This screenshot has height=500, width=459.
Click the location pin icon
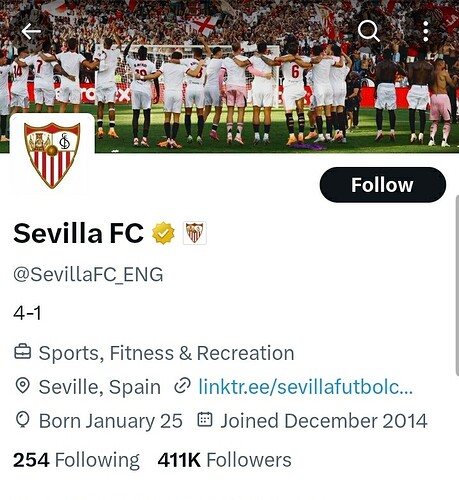[x=23, y=386]
